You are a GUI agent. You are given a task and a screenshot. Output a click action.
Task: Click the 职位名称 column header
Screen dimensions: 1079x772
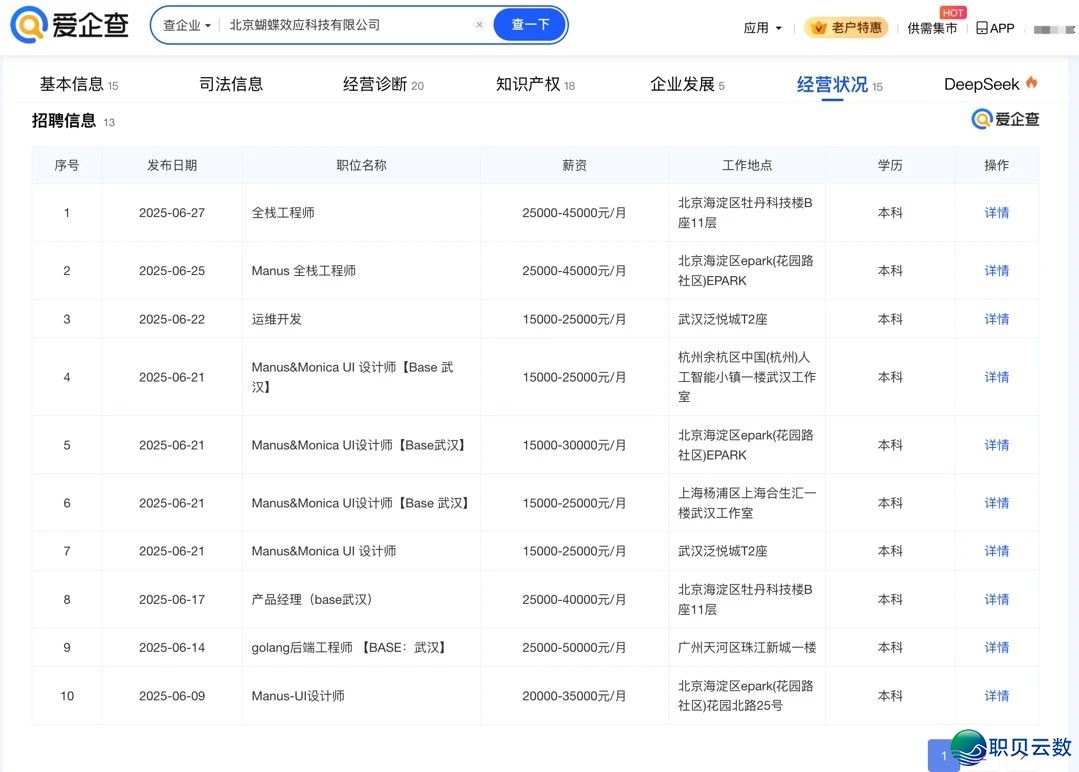coord(361,165)
